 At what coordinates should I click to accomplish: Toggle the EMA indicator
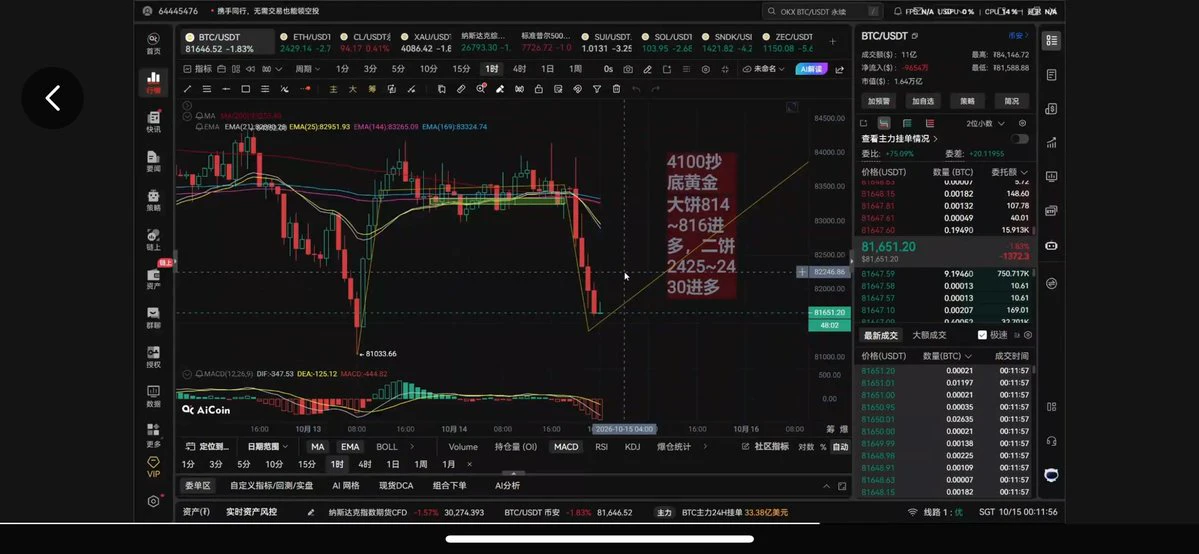click(x=350, y=447)
